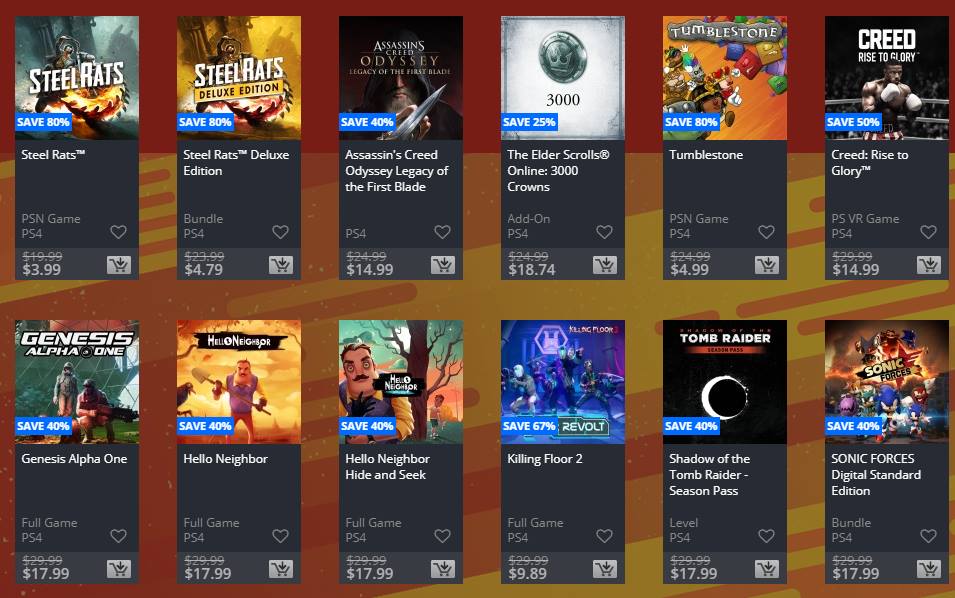Screen dimensions: 955x598
Task: Open Genesis Alpha One title link
Action: tap(74, 459)
